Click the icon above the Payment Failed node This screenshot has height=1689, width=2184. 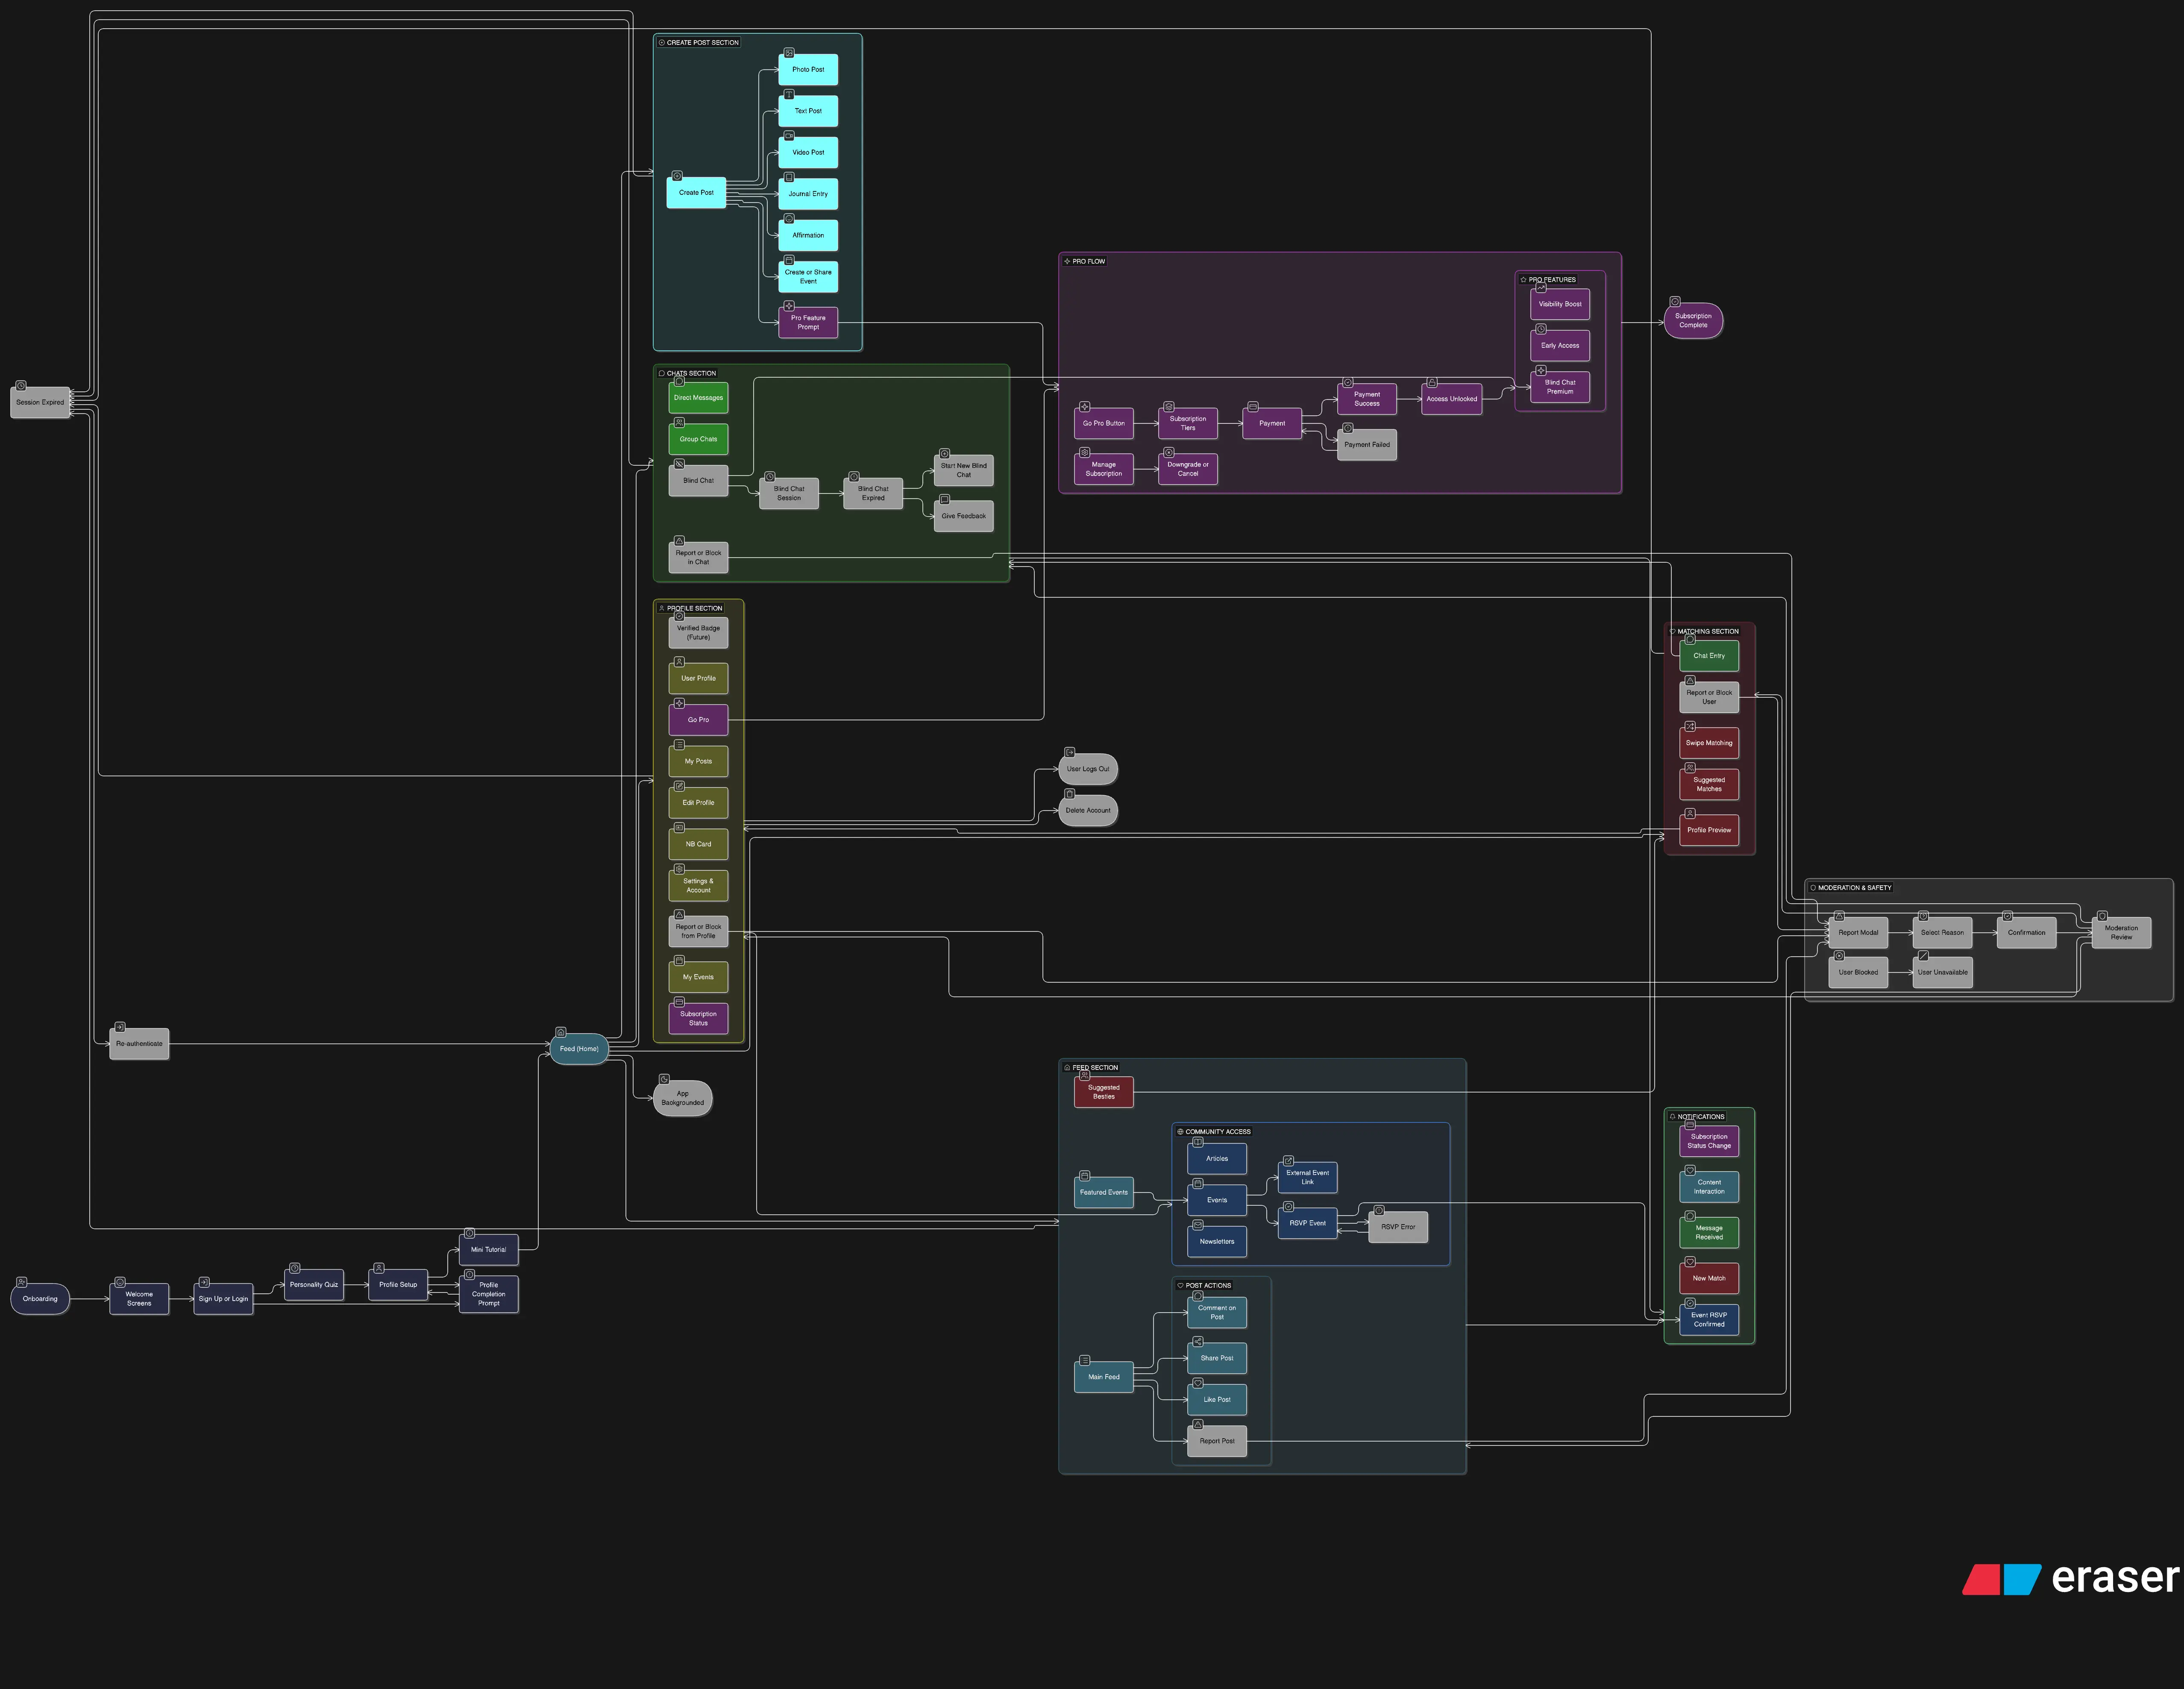[1348, 428]
